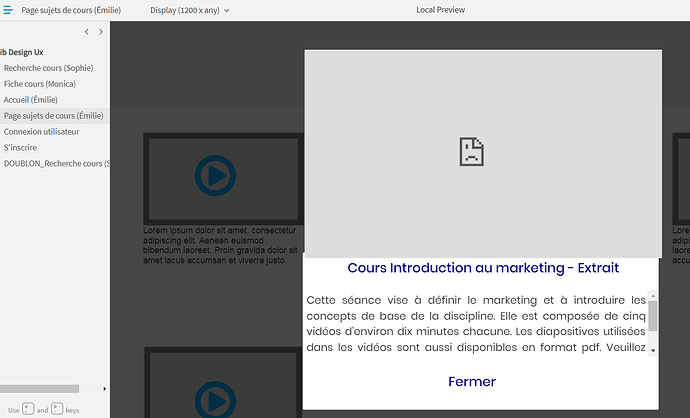
Task: Select 'Fiche cours (Monica)' in sidebar
Action: tap(40, 84)
